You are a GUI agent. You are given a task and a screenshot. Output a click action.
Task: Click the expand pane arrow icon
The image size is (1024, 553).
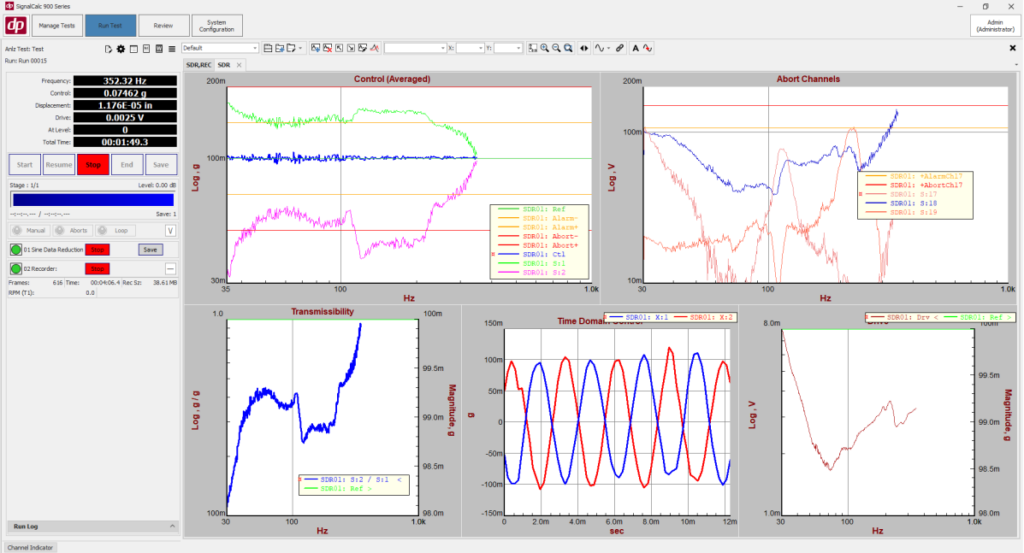[x=339, y=48]
